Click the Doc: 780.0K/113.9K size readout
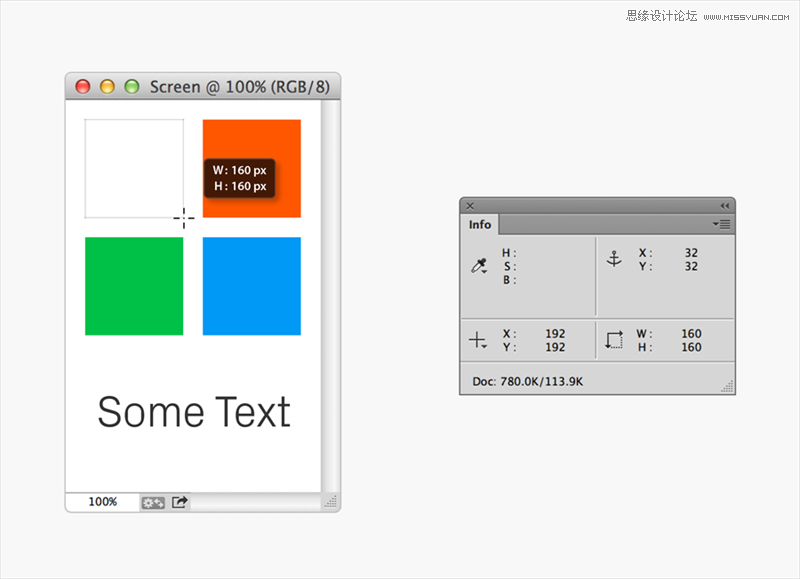Screen dimensions: 800x579 click(528, 382)
